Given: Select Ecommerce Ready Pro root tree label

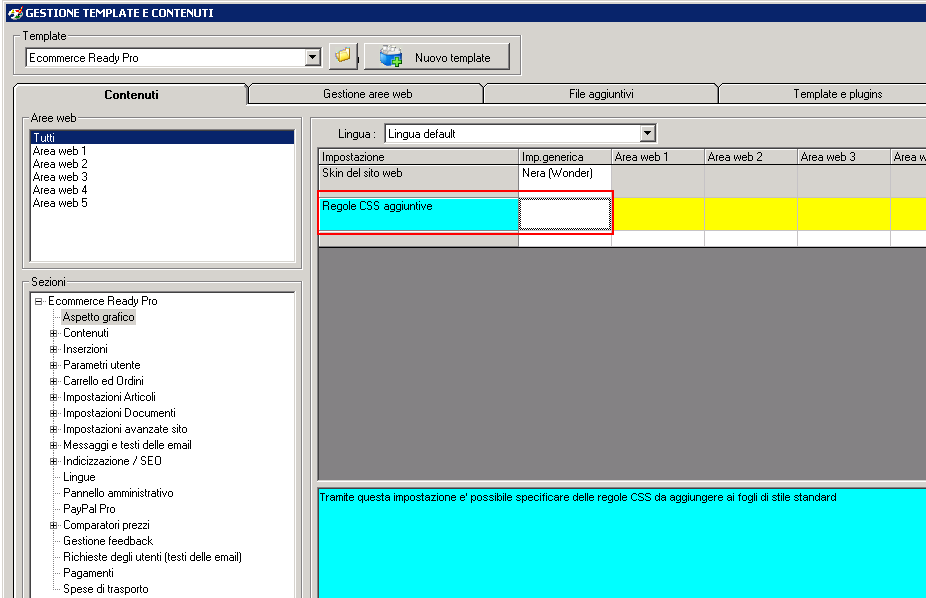Looking at the screenshot, I should point(103,301).
